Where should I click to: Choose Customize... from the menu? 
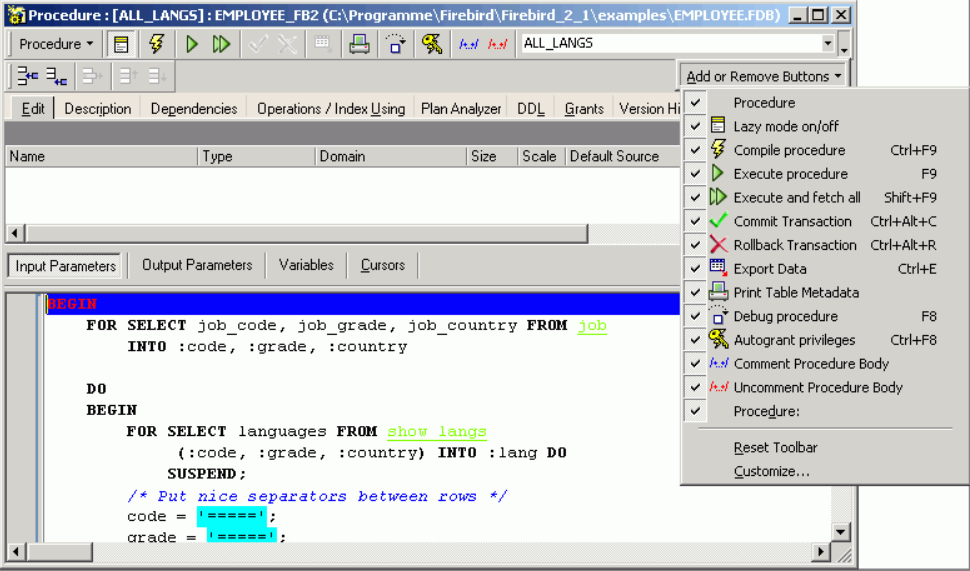point(771,471)
